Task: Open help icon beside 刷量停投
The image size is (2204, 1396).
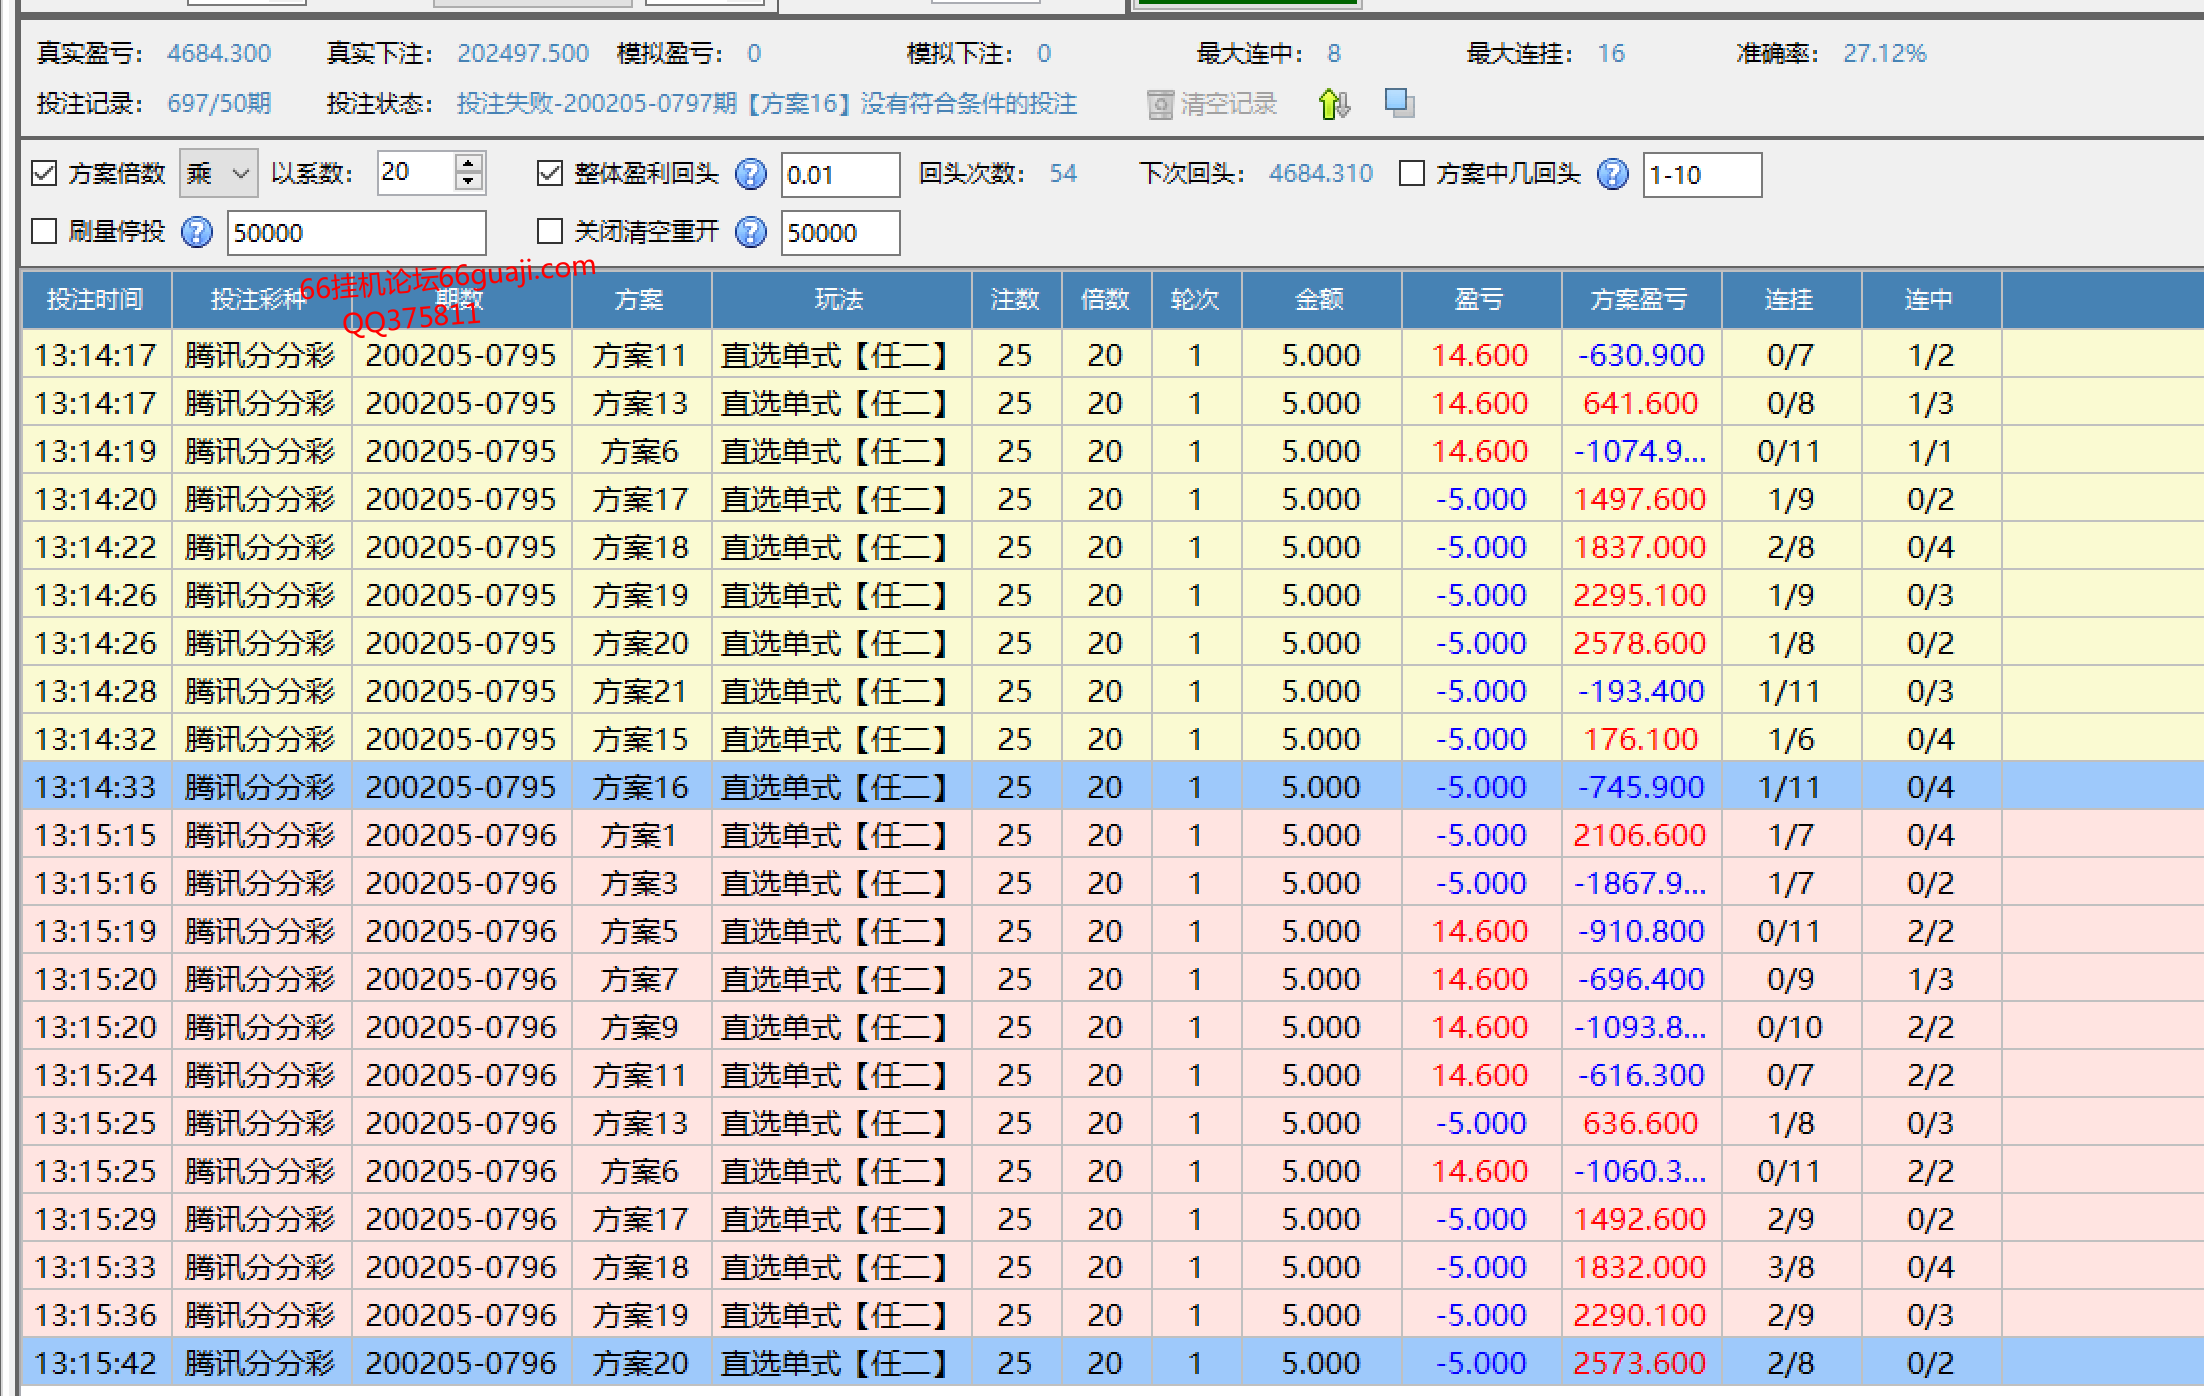Action: tap(197, 232)
